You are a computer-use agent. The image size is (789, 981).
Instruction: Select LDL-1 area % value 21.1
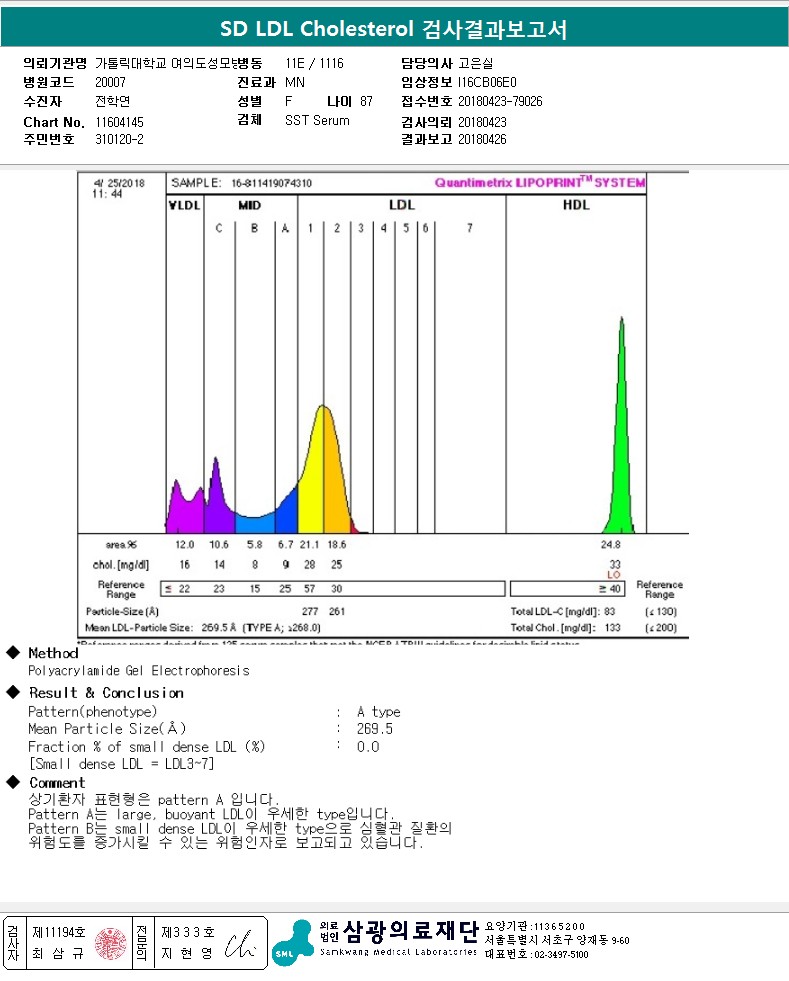309,545
